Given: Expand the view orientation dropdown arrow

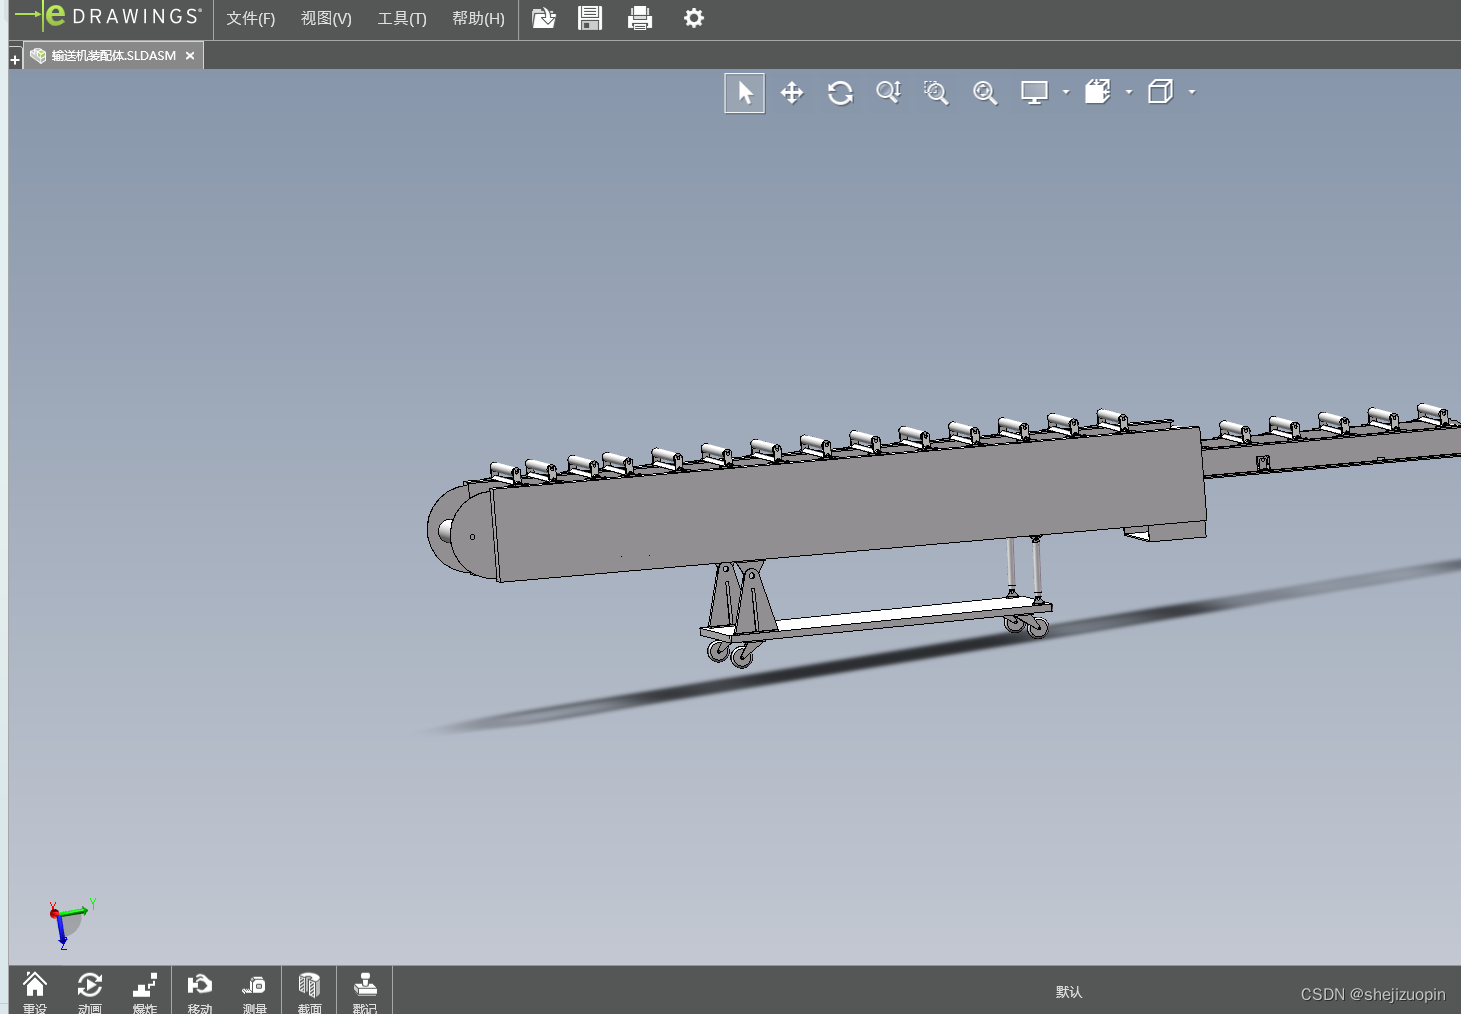Looking at the screenshot, I should click(1129, 92).
